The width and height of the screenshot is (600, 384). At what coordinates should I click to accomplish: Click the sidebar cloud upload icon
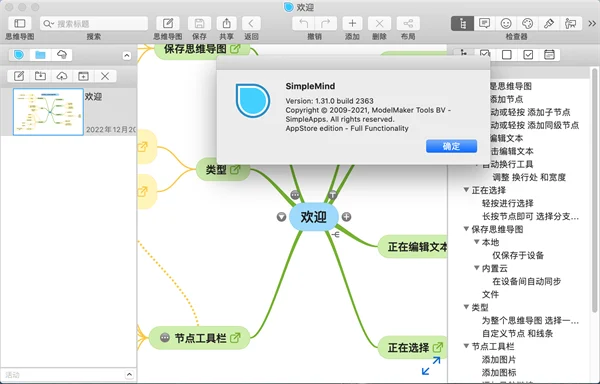[62, 76]
